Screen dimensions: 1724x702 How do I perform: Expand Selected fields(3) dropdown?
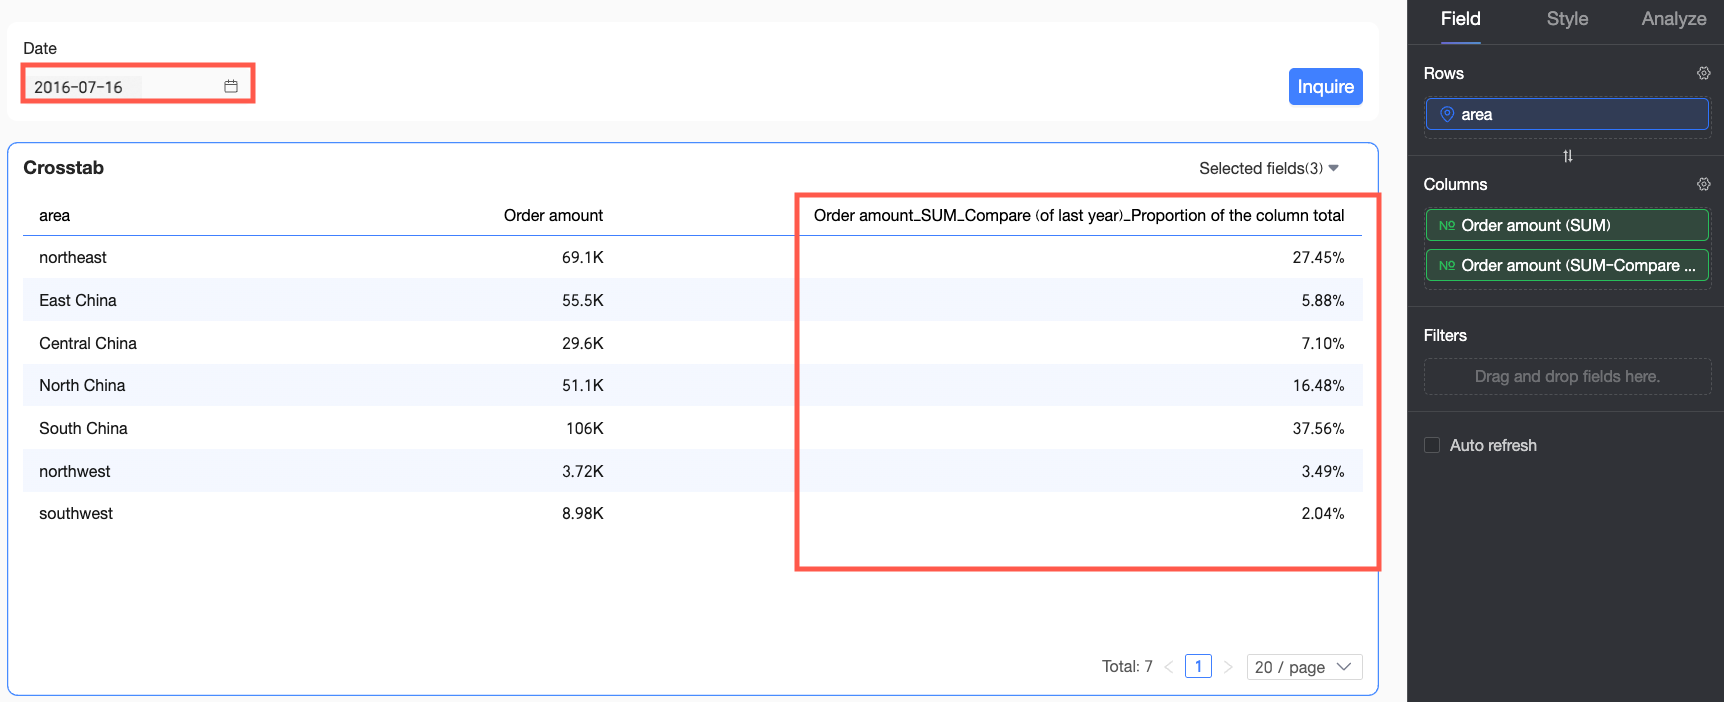pos(1268,168)
